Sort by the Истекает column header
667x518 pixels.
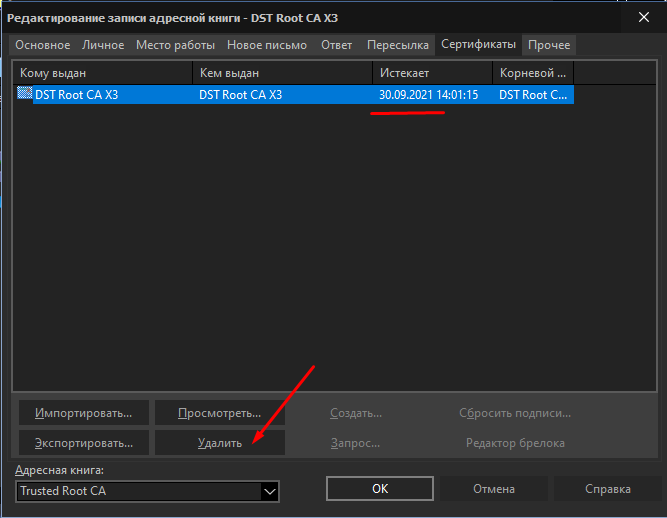pyautogui.click(x=433, y=73)
